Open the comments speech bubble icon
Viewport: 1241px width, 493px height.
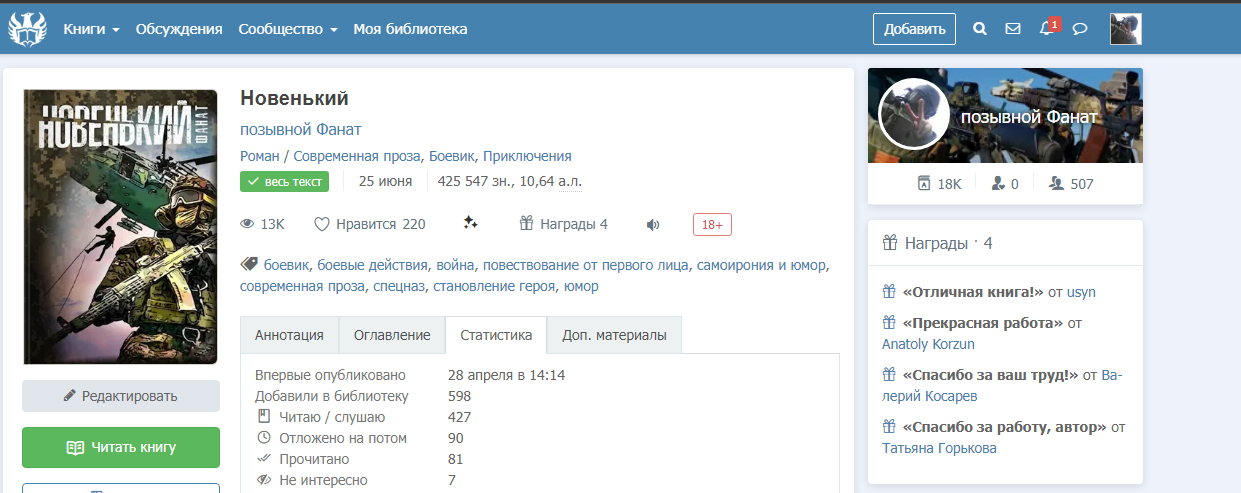coord(1080,29)
